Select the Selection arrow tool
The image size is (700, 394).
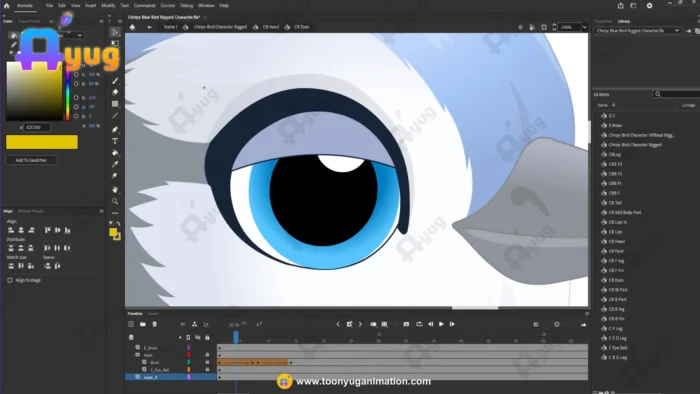coord(115,32)
